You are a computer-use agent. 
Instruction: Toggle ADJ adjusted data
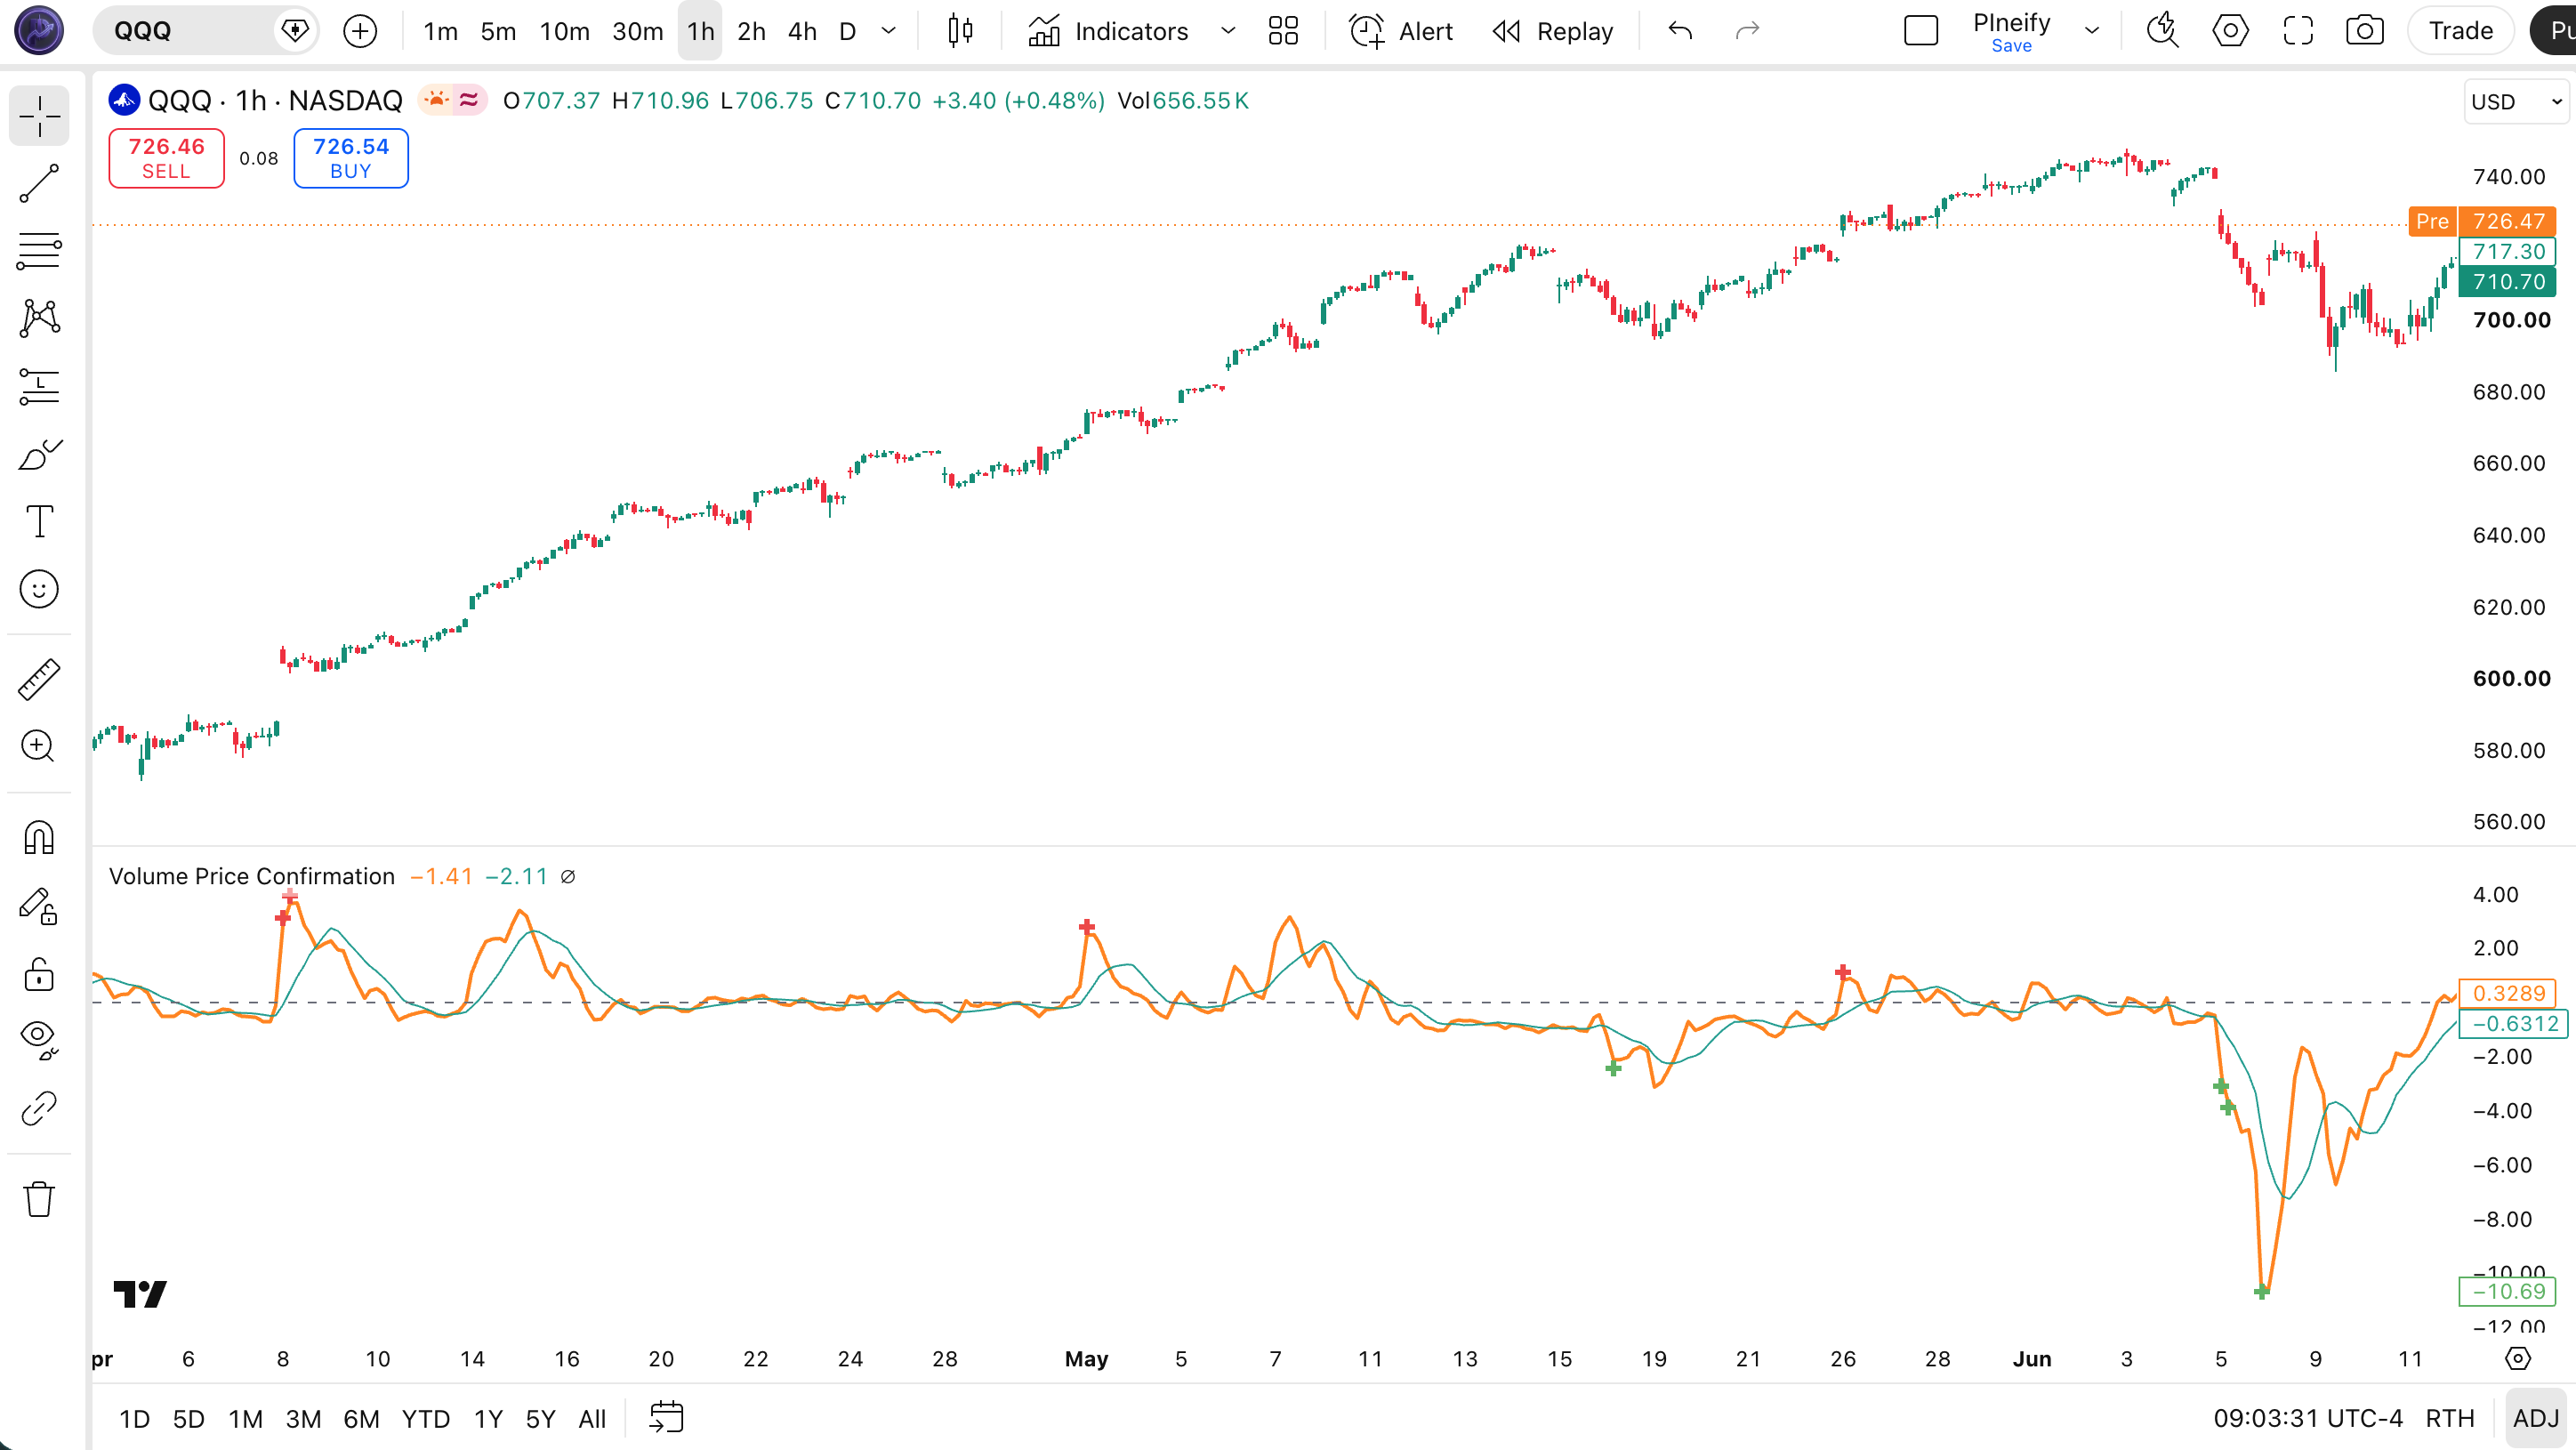click(x=2535, y=1418)
